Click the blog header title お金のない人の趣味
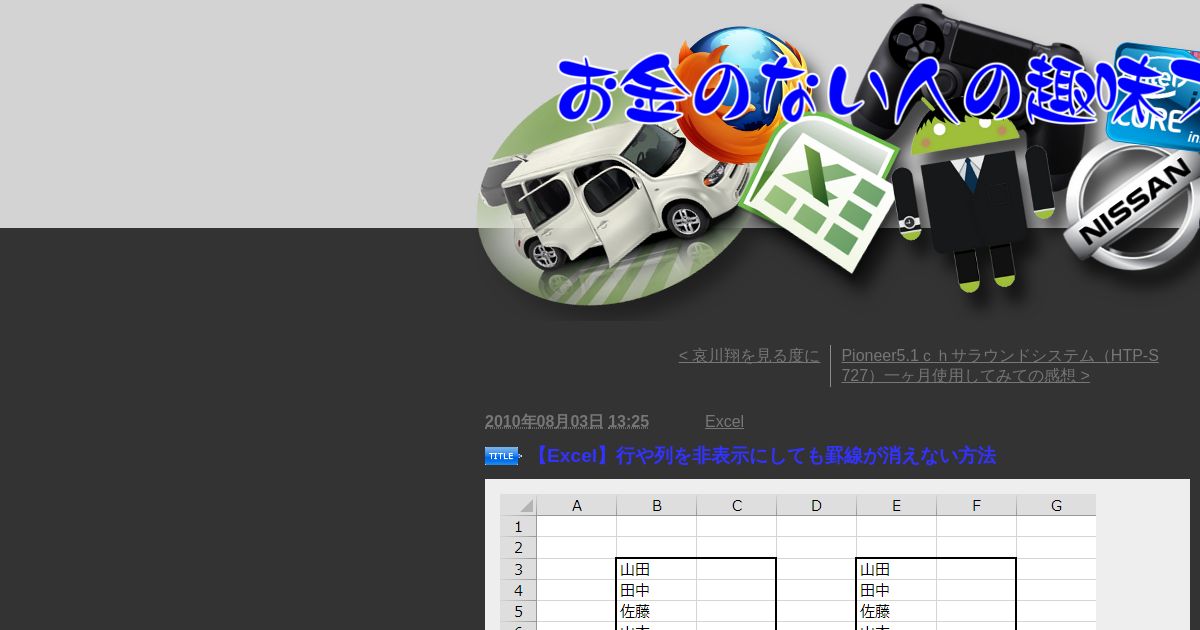1200x630 pixels. tap(878, 93)
